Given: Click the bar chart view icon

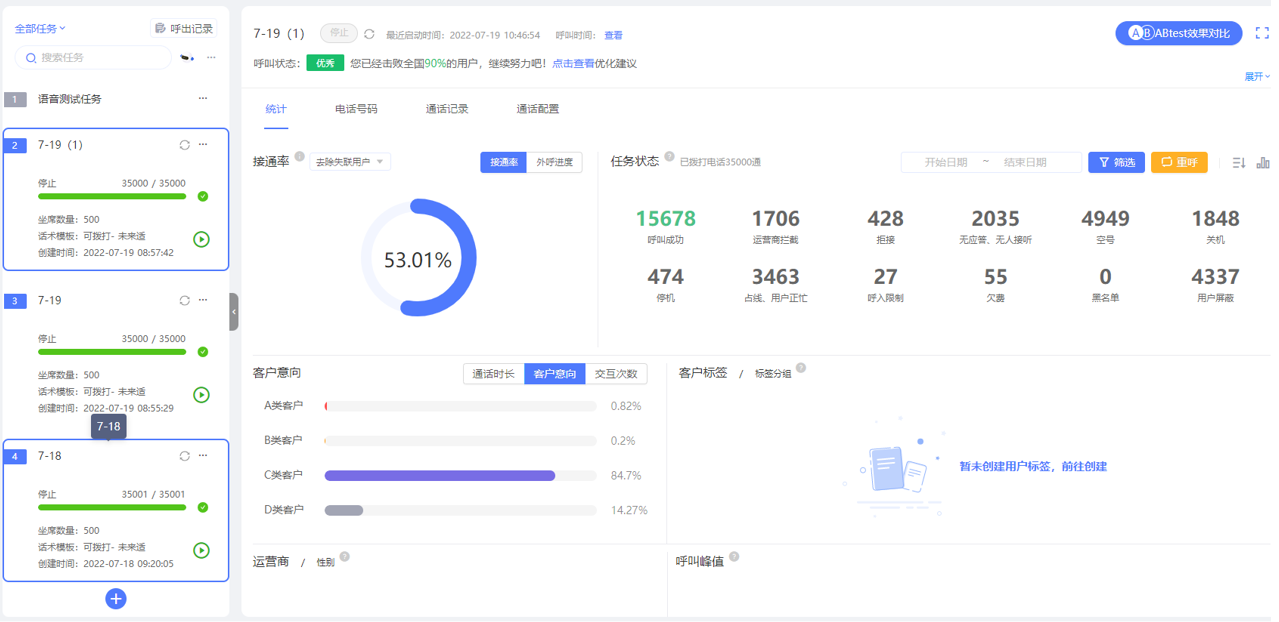Looking at the screenshot, I should tap(1262, 162).
